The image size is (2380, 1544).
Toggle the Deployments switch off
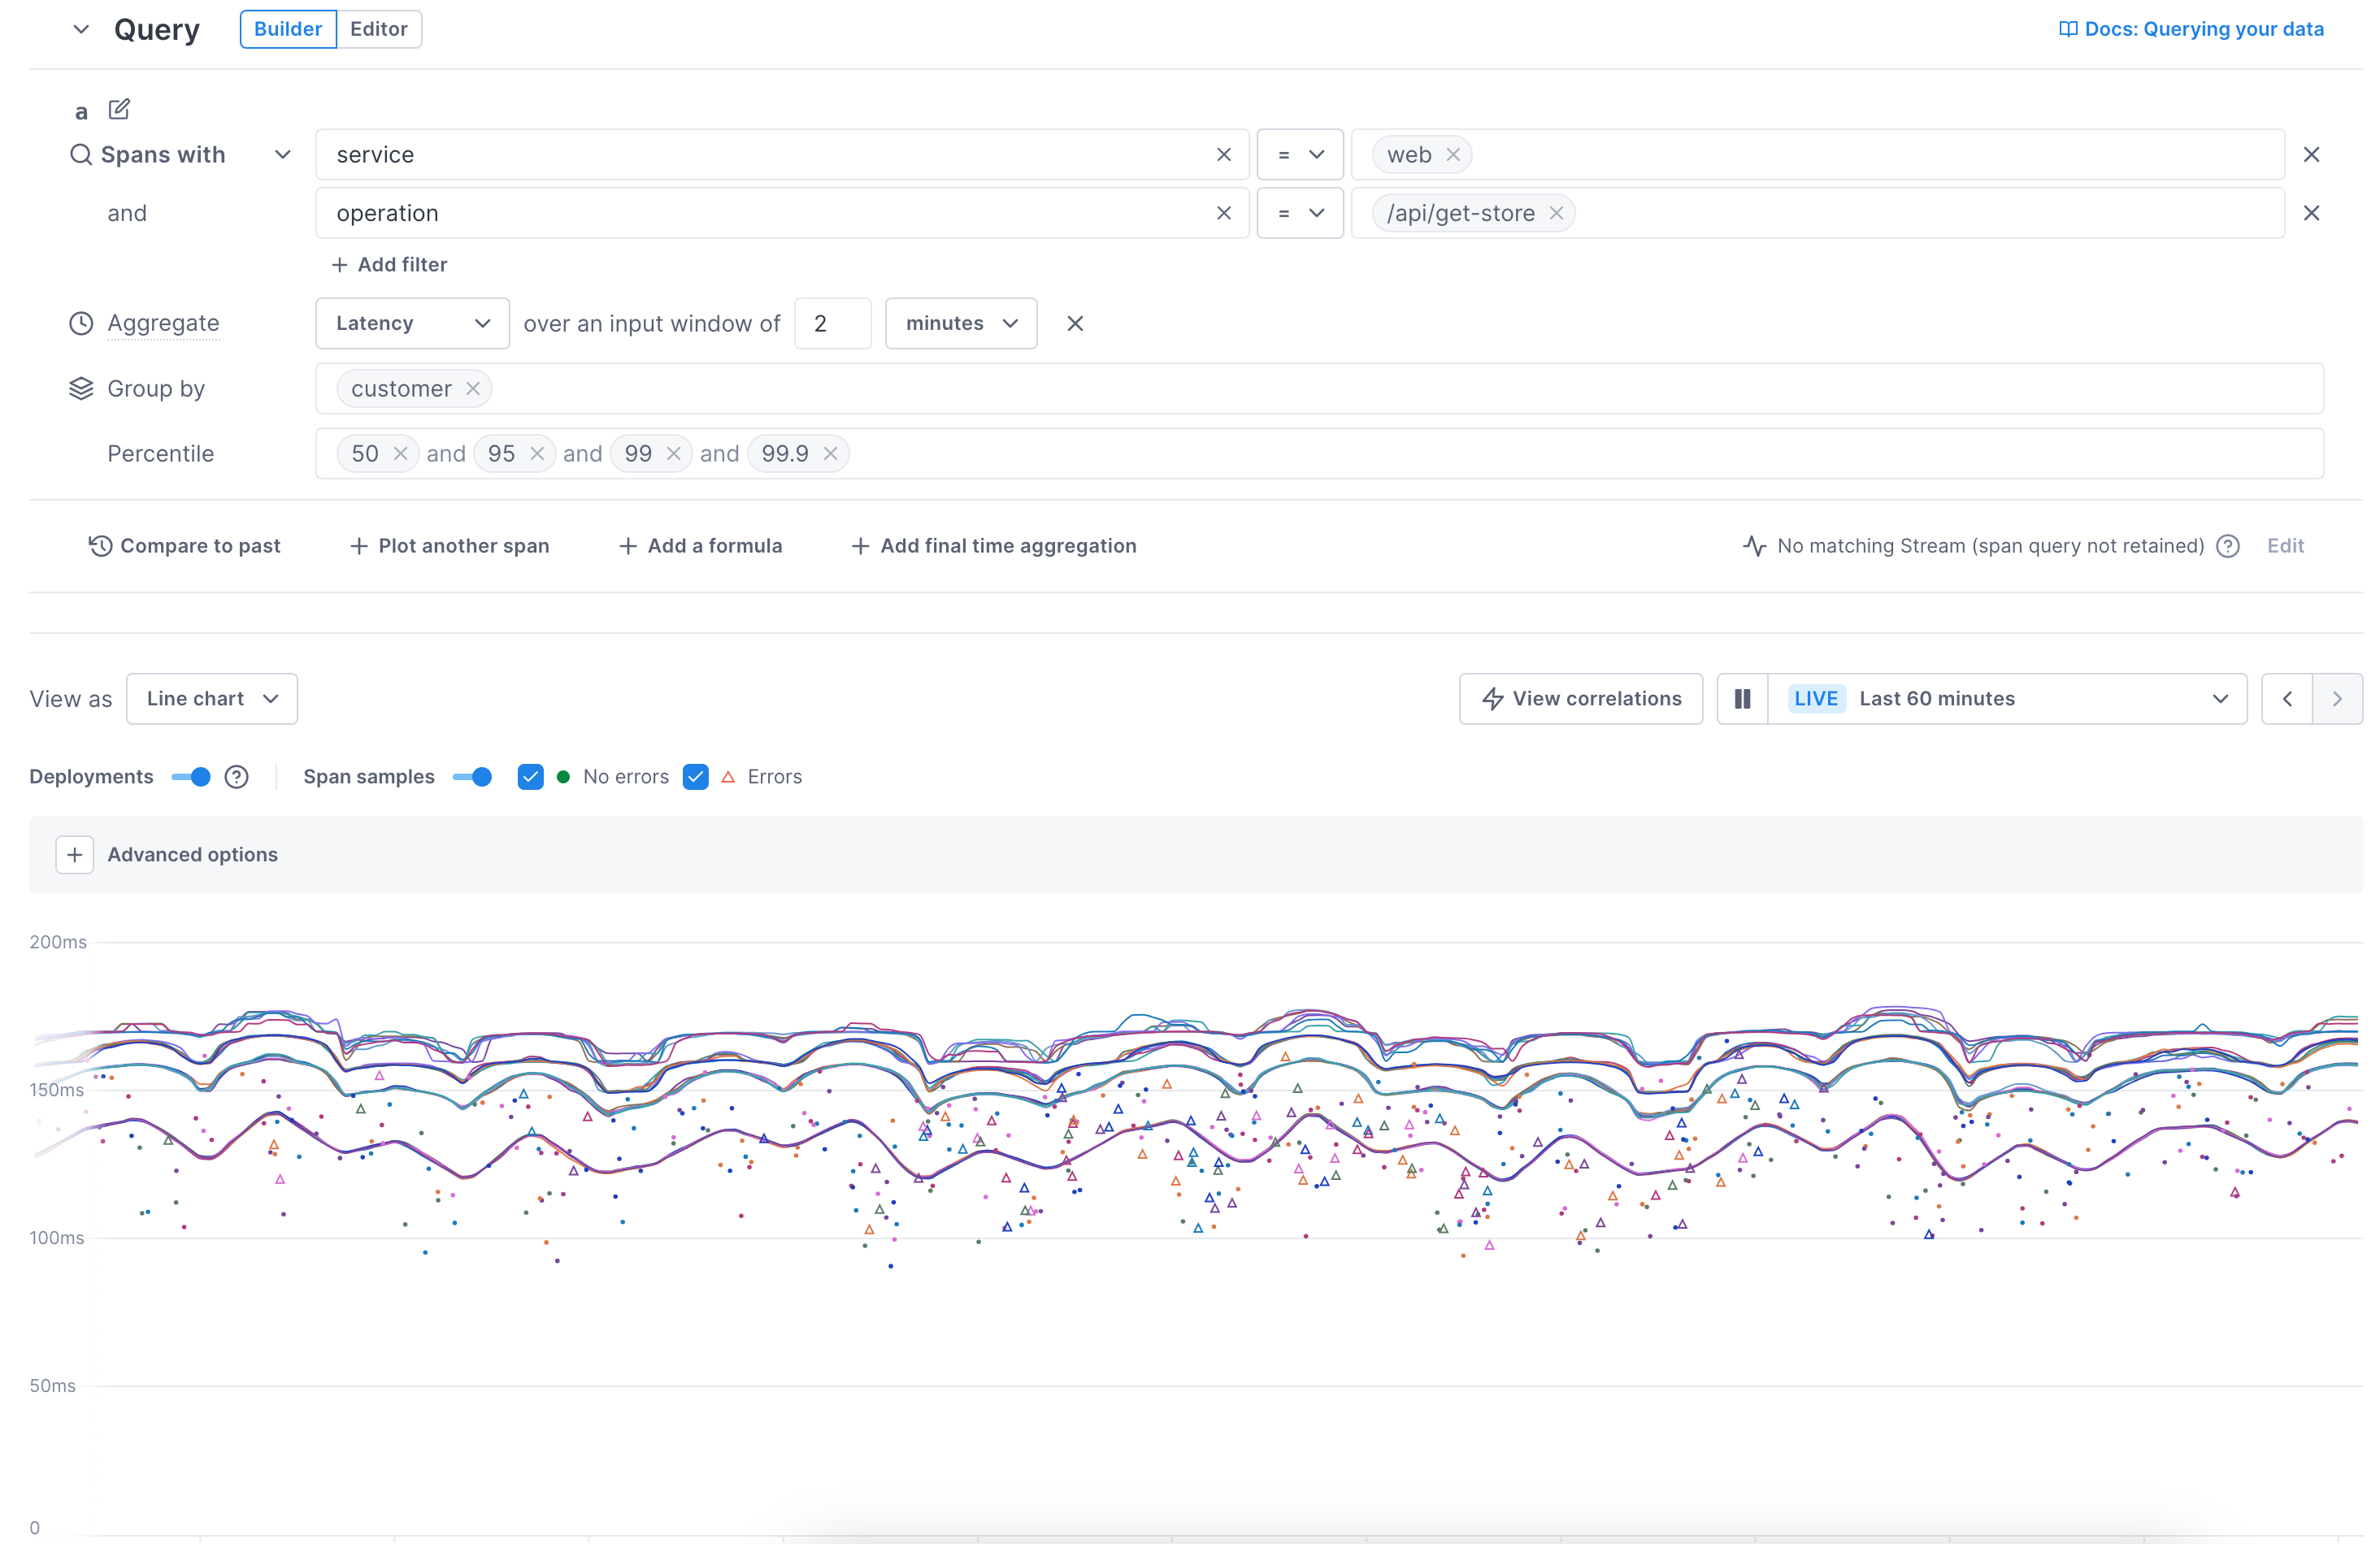pos(190,776)
